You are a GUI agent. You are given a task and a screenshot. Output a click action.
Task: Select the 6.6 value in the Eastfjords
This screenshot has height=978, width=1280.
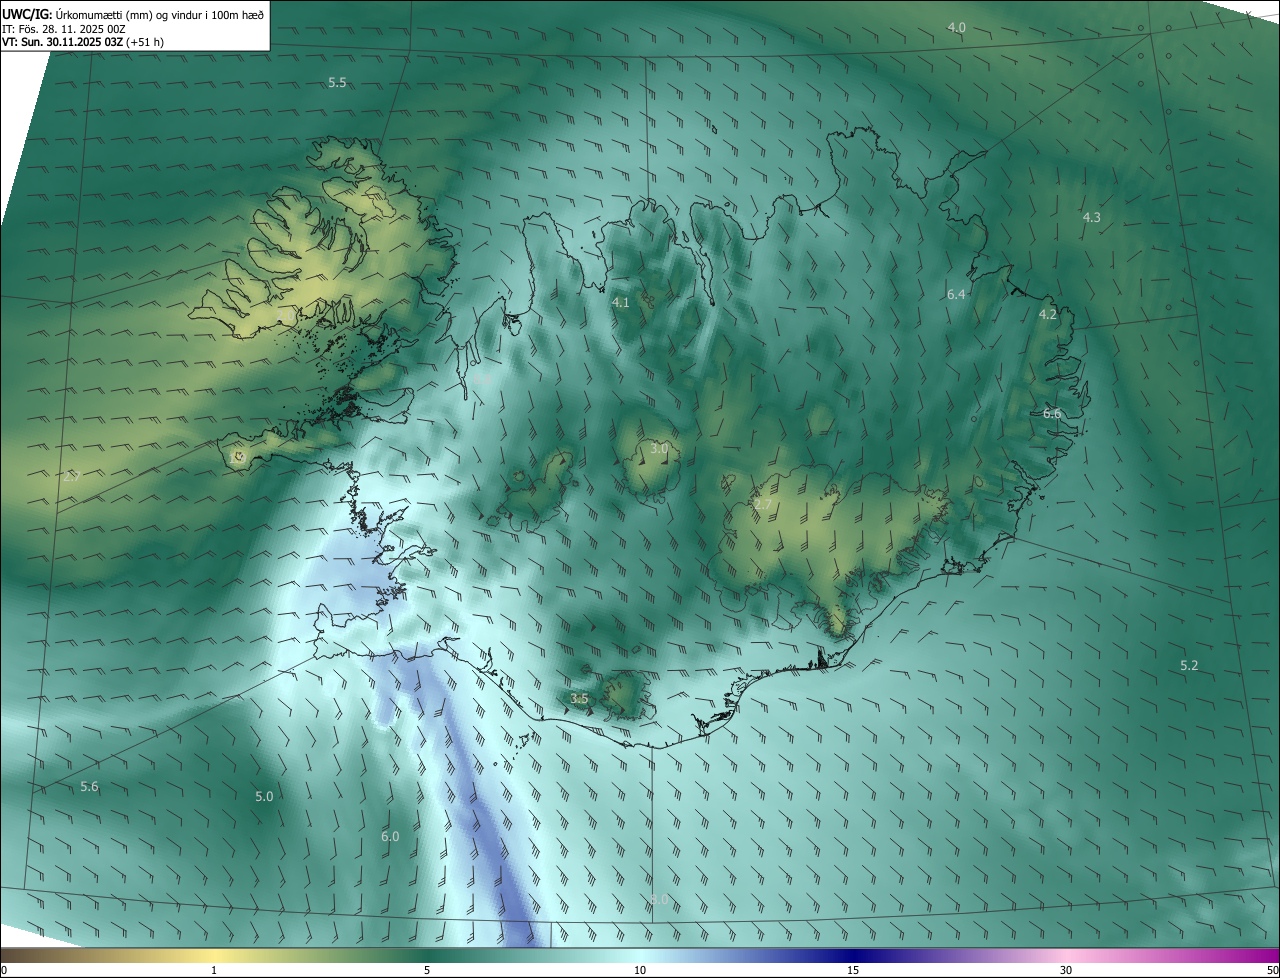1052,413
